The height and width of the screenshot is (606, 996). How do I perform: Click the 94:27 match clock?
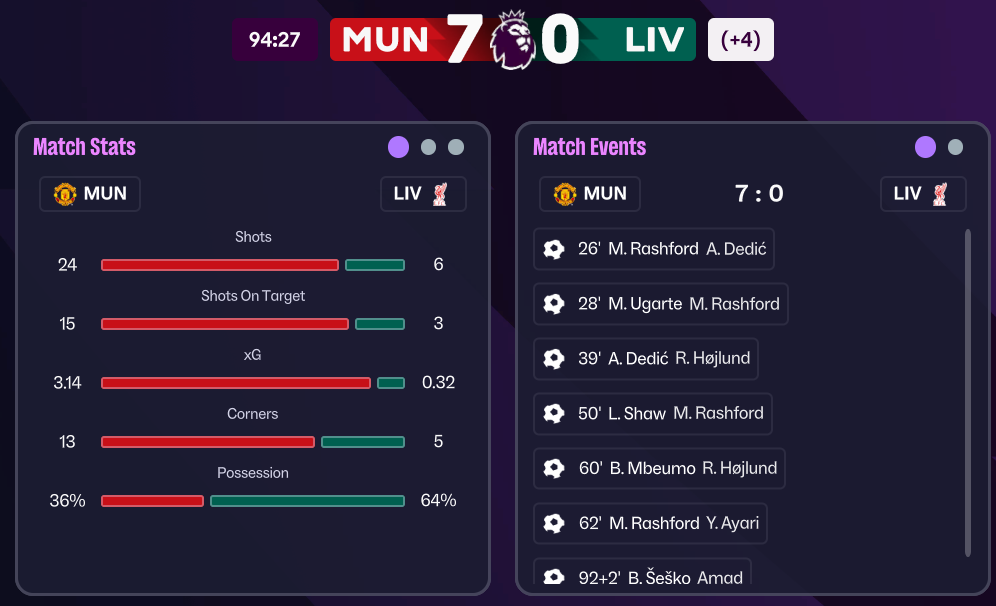coord(275,40)
